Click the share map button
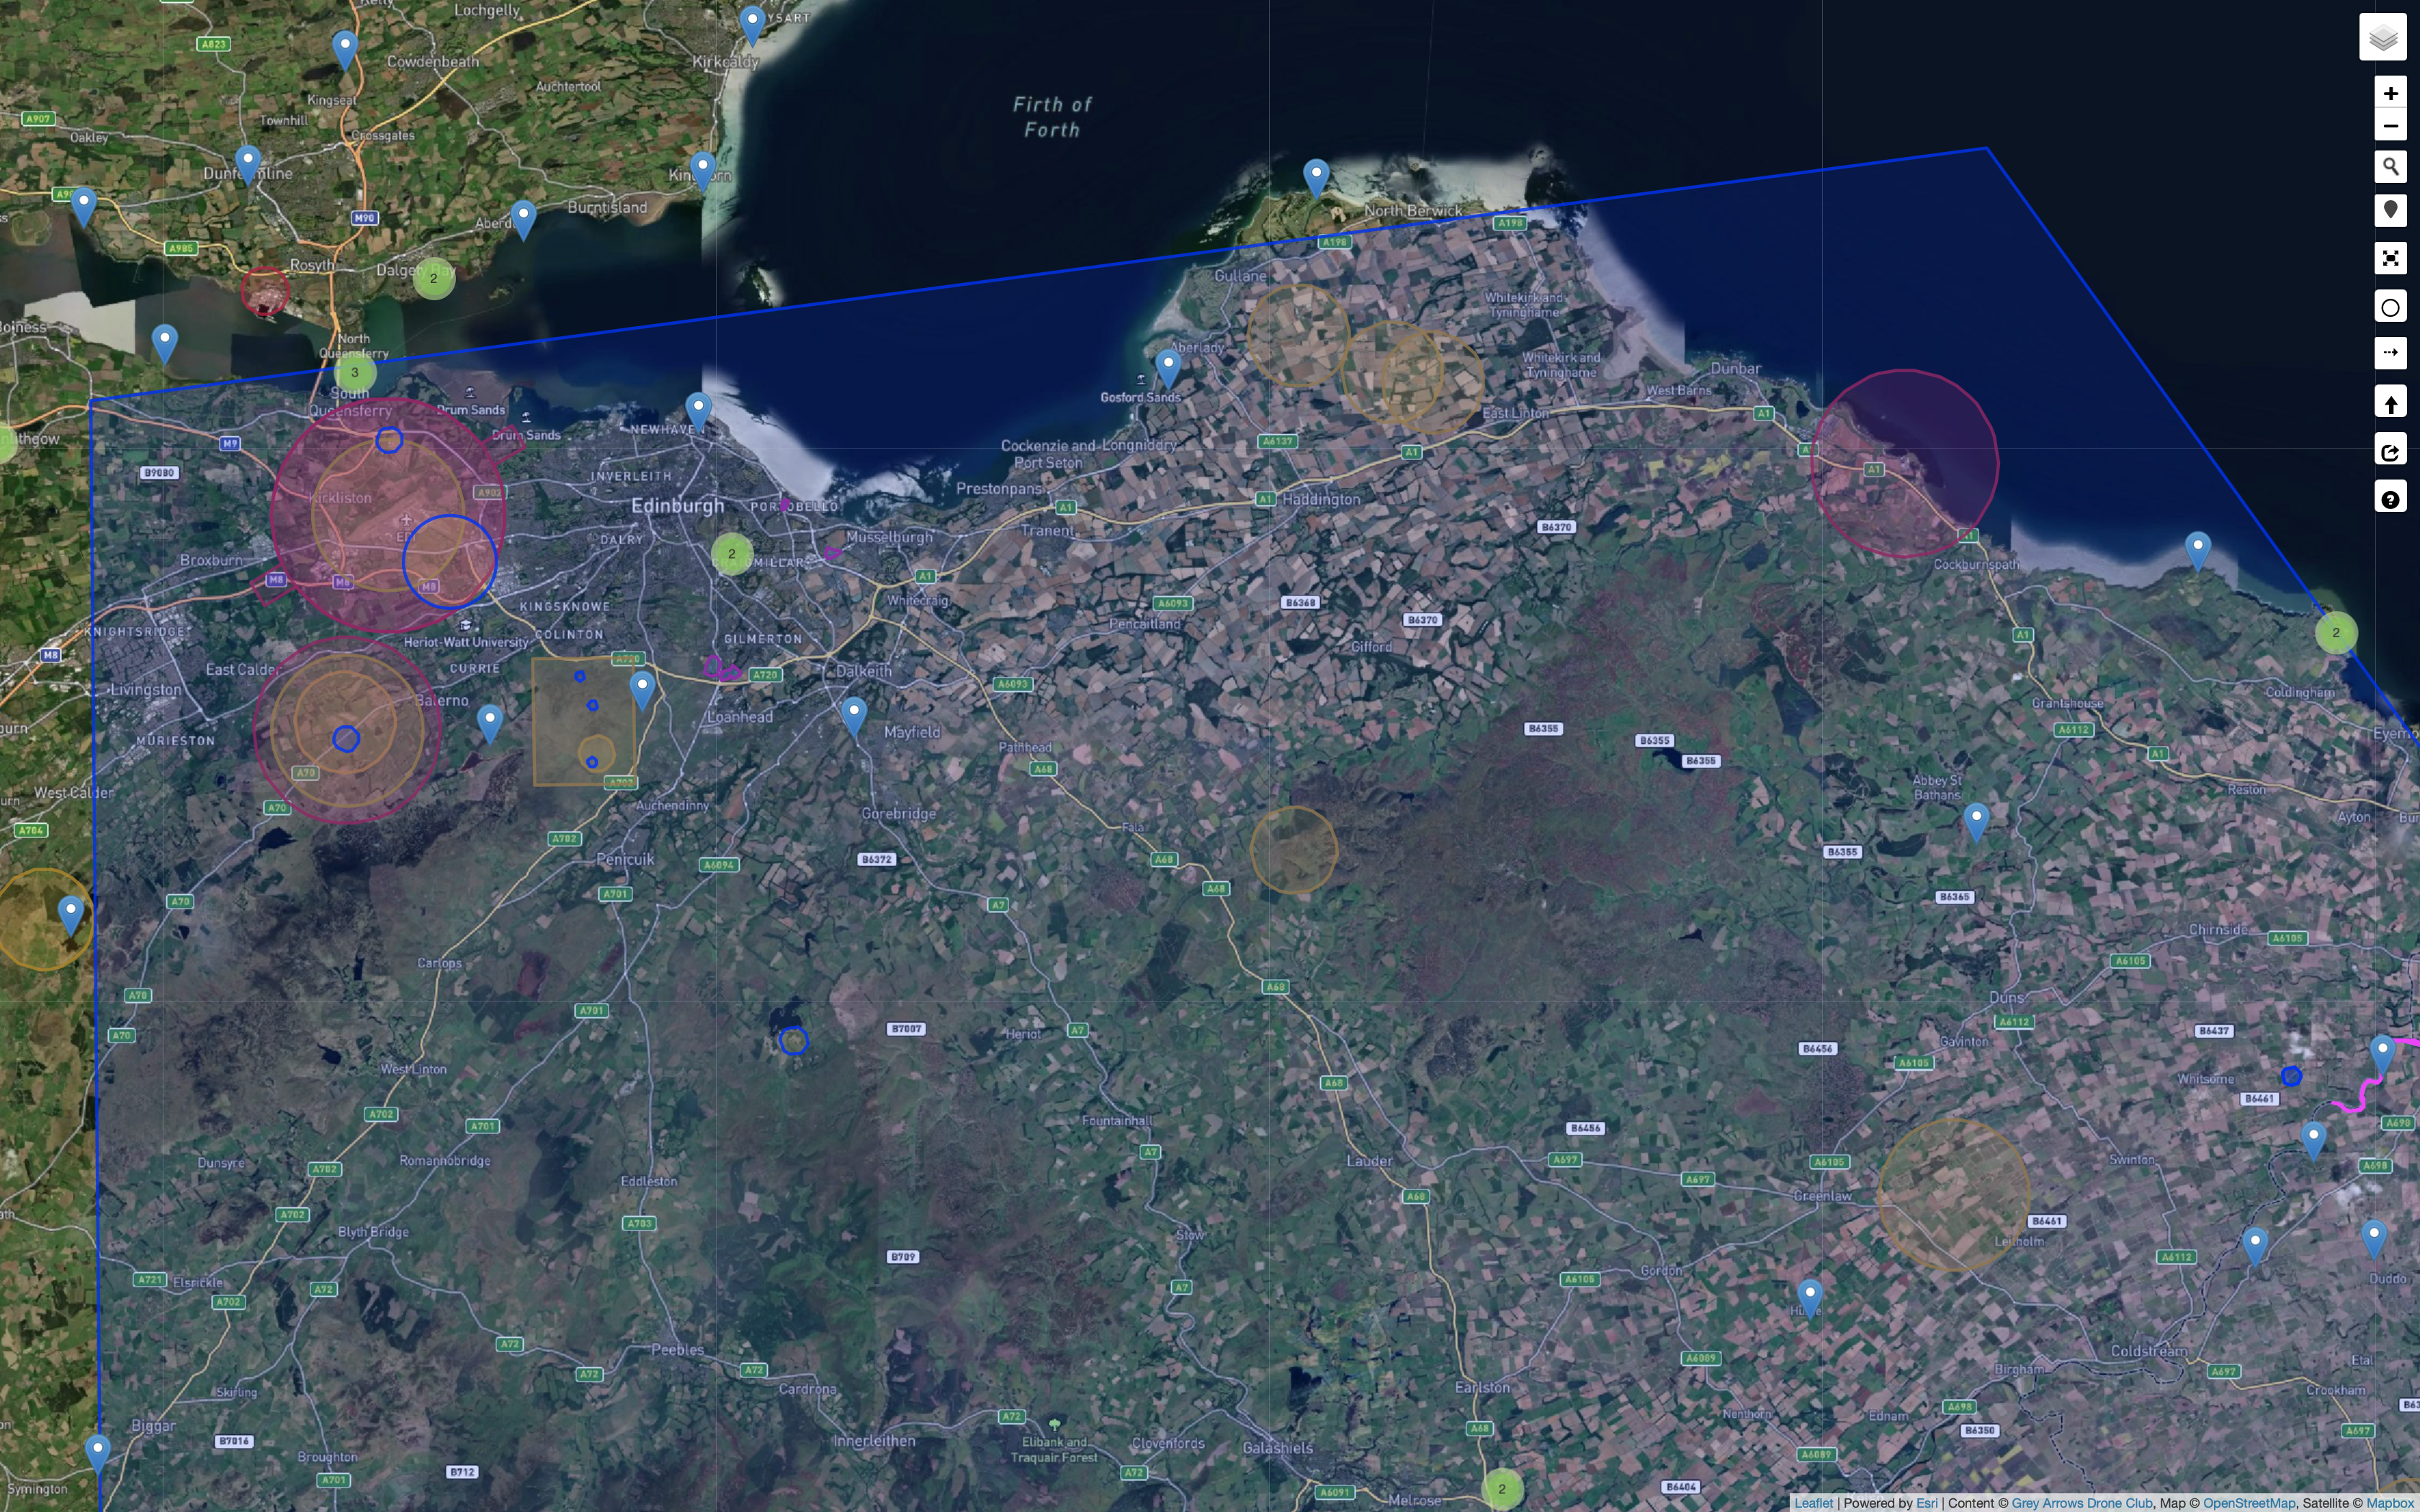 click(2390, 451)
